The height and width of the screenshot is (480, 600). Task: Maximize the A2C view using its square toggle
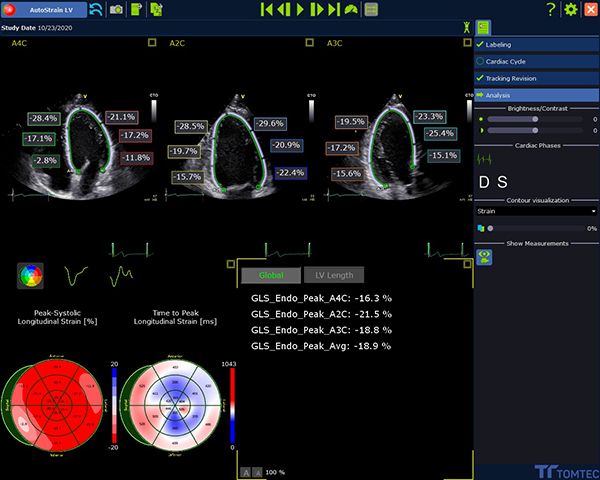[308, 43]
